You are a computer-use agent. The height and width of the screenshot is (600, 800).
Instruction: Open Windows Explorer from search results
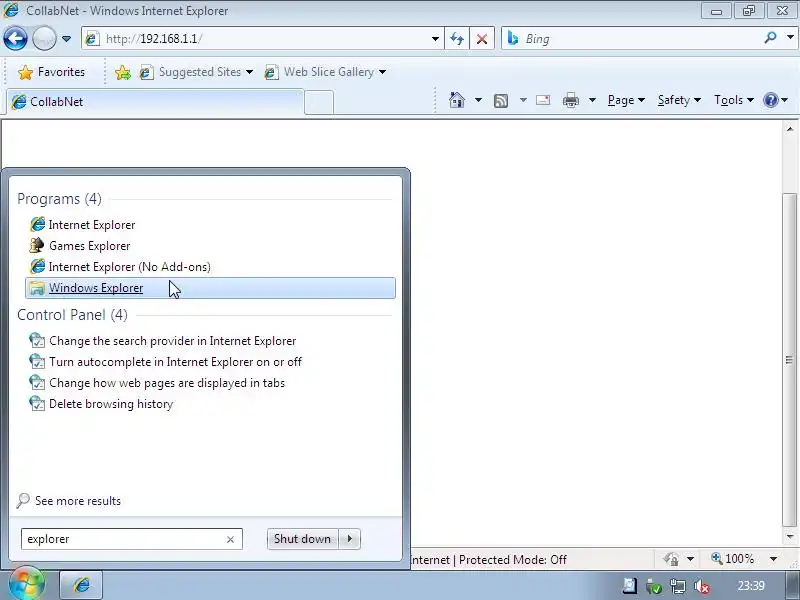pos(210,288)
